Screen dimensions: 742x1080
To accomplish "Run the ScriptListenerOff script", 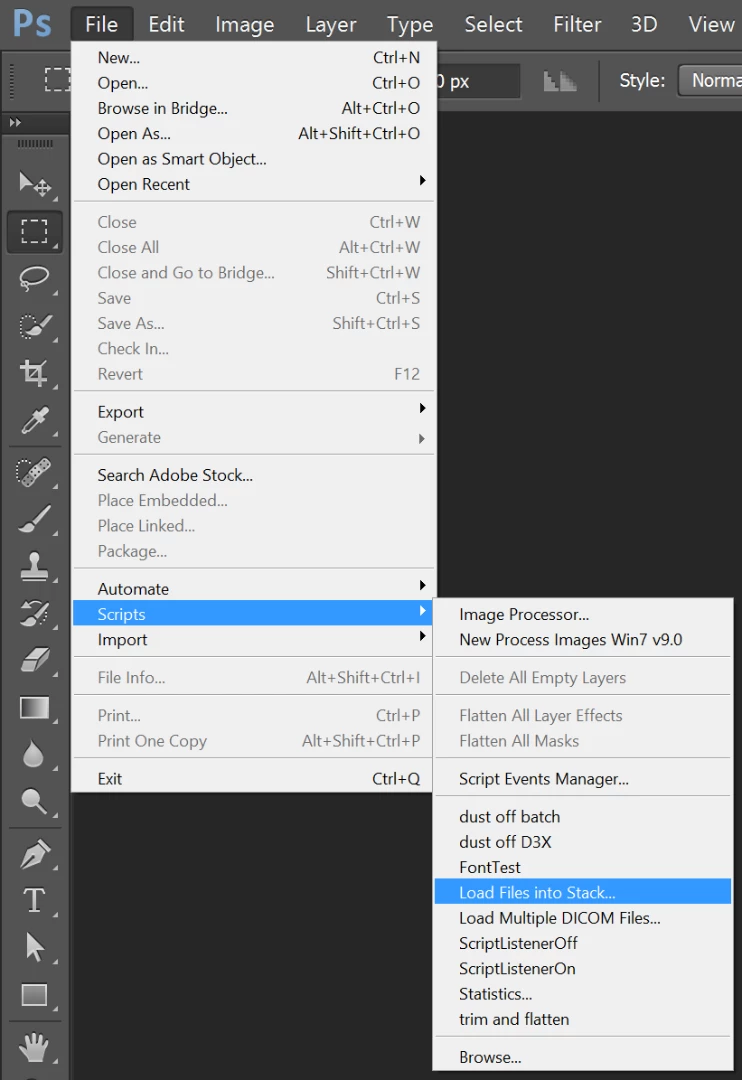I will tap(583, 944).
